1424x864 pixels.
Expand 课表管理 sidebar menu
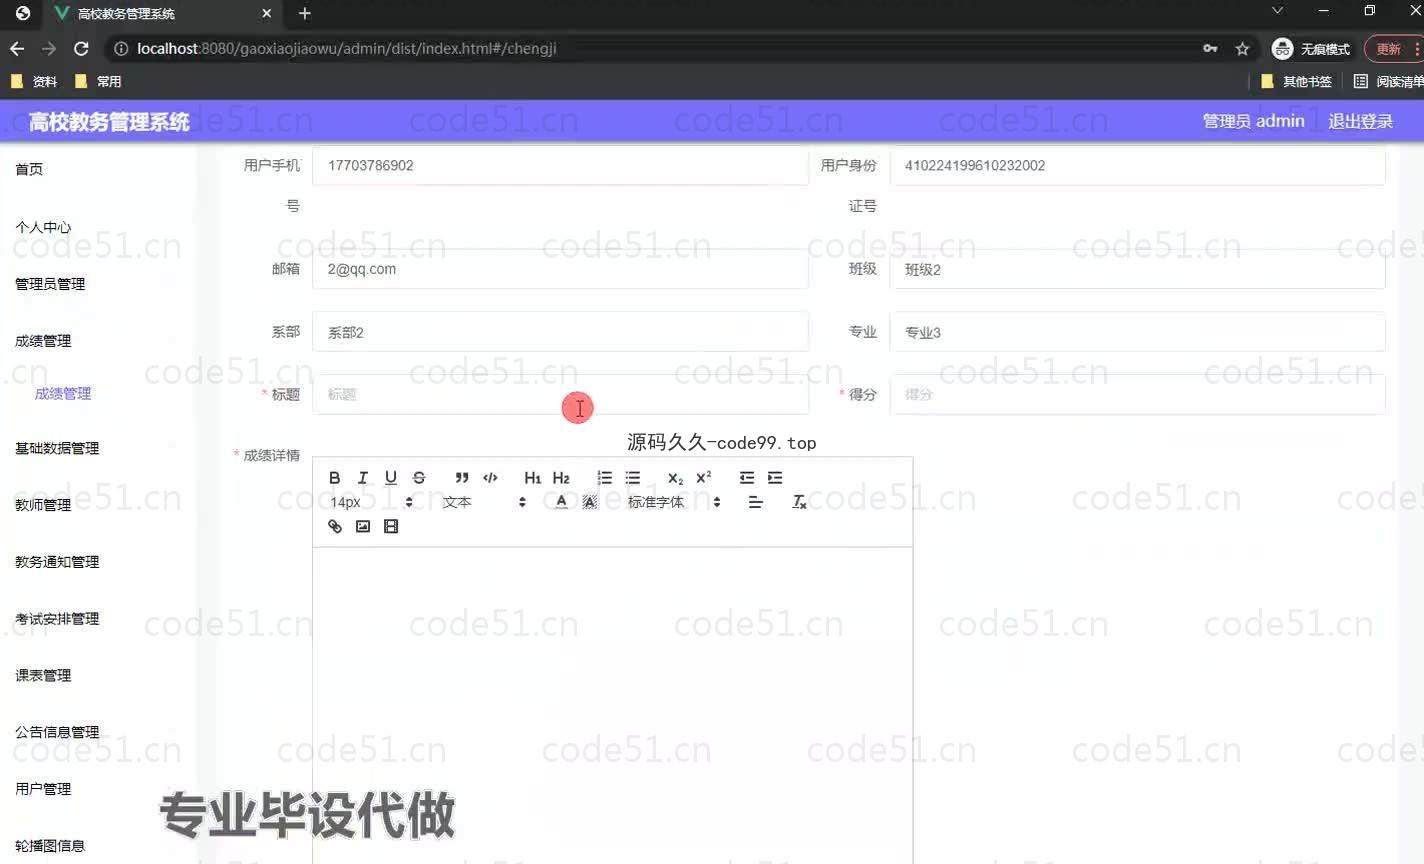tap(43, 676)
